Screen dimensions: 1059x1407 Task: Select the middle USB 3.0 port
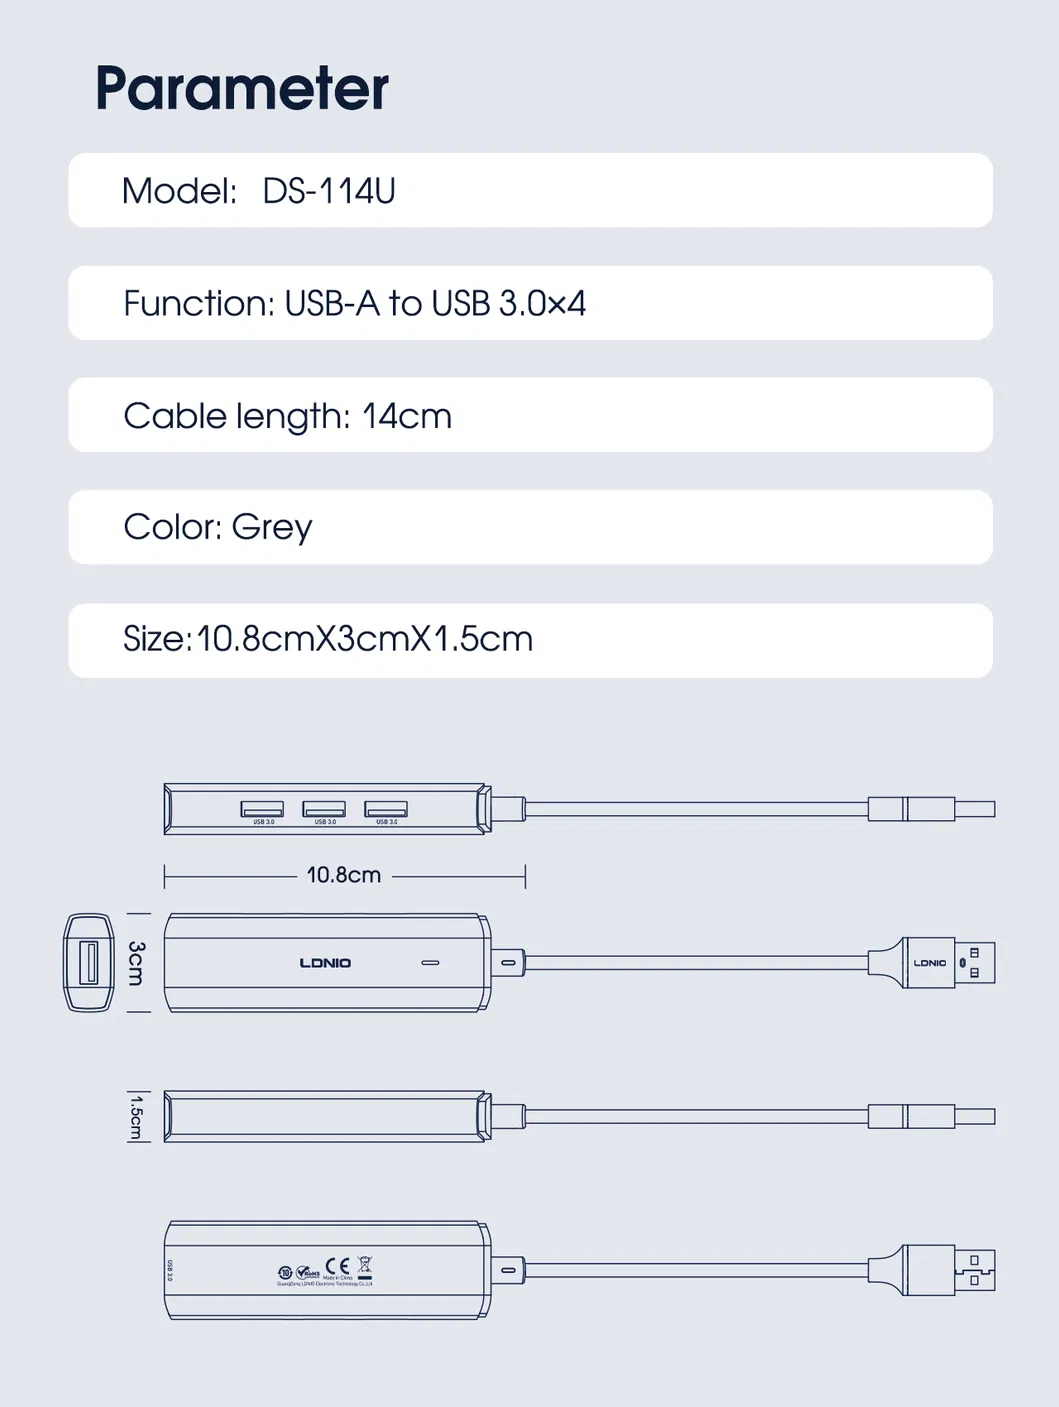[324, 809]
